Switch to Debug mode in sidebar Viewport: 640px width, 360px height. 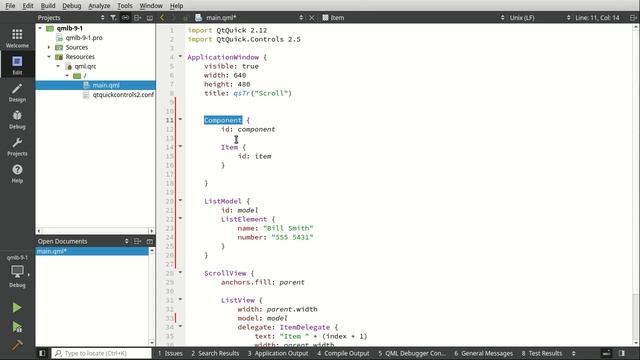tap(17, 119)
